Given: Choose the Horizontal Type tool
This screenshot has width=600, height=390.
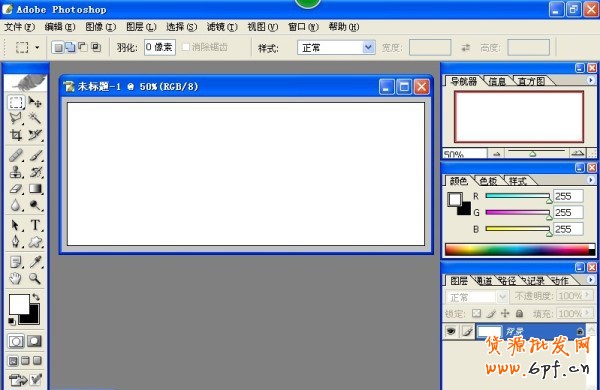Looking at the screenshot, I should (x=35, y=225).
